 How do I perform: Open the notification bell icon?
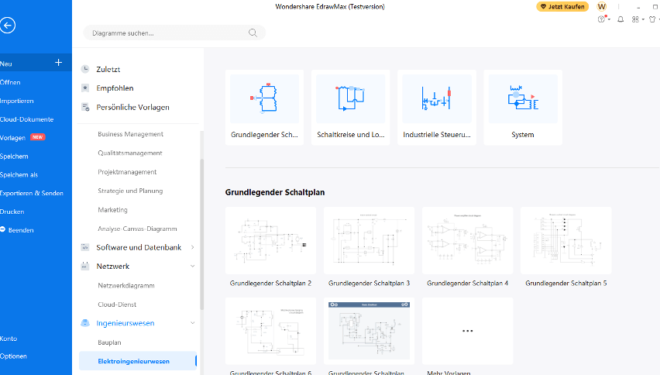[620, 19]
